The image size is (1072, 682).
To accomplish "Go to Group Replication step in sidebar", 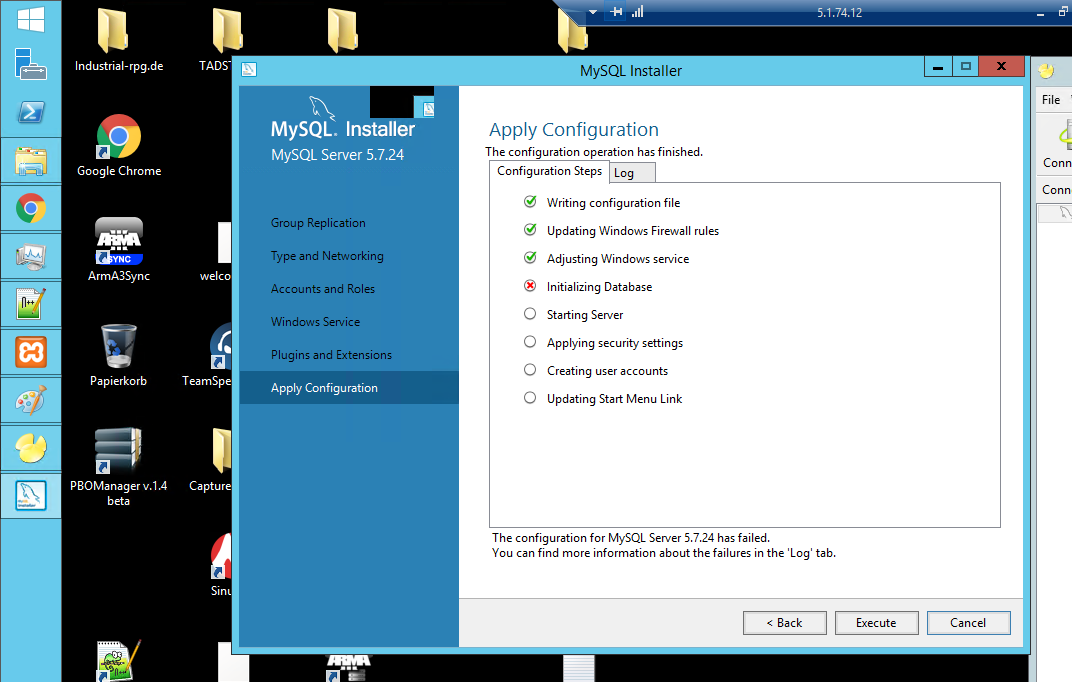I will click(318, 223).
